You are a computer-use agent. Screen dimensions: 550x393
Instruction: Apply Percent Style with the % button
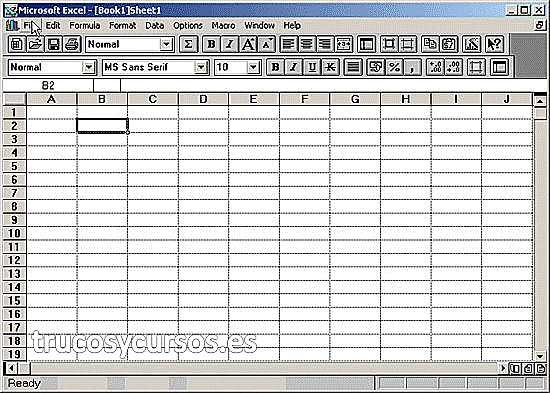tap(394, 67)
